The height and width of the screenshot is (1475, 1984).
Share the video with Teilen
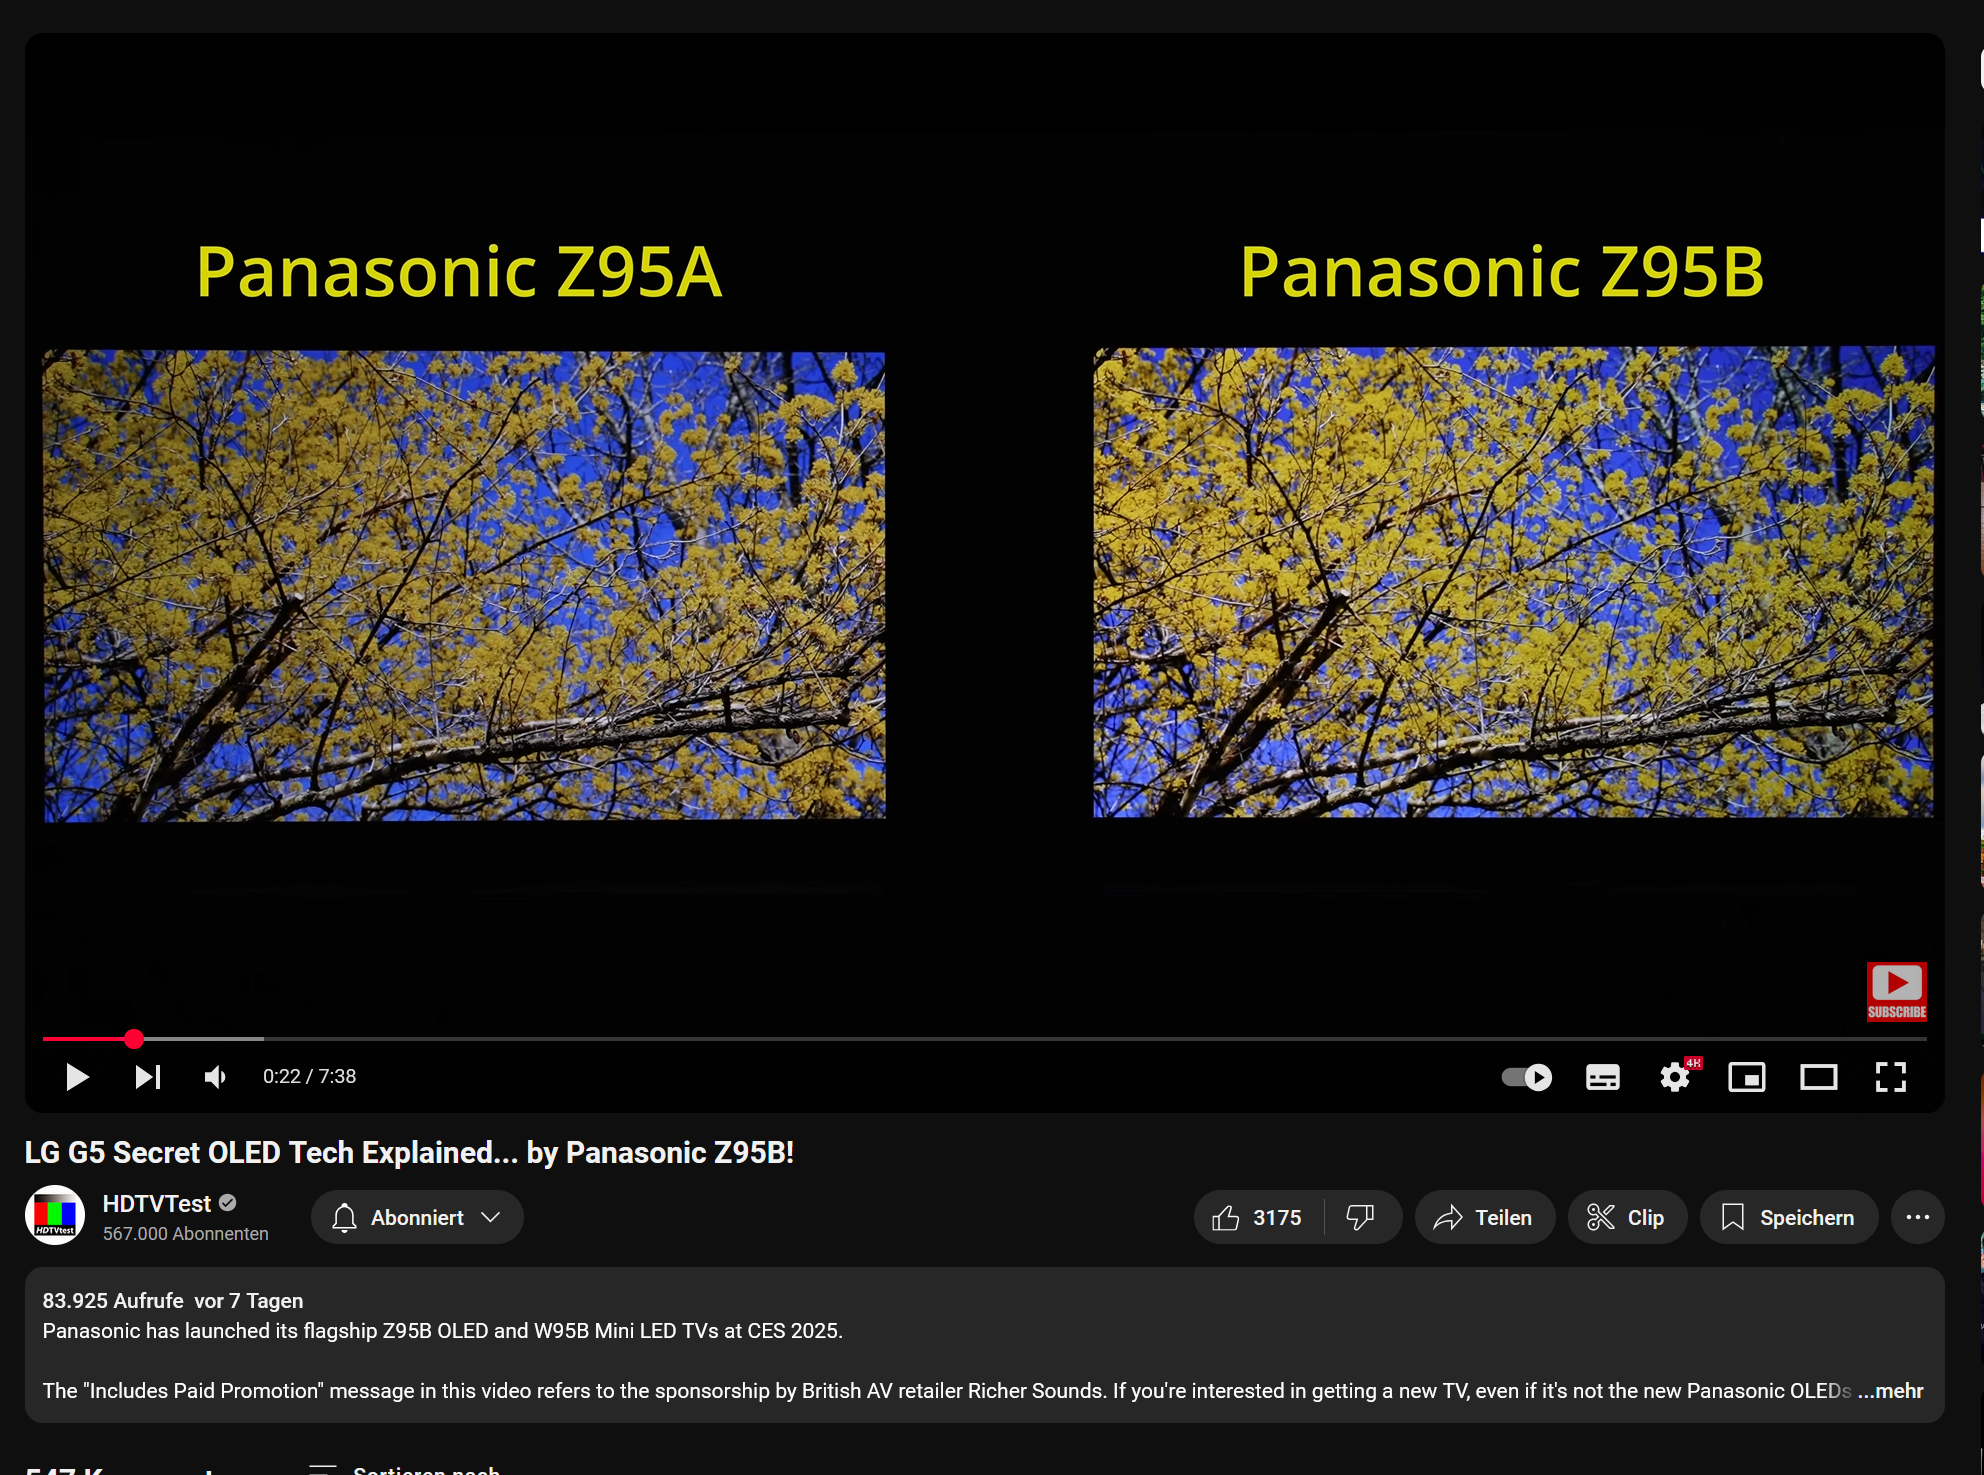(1484, 1217)
